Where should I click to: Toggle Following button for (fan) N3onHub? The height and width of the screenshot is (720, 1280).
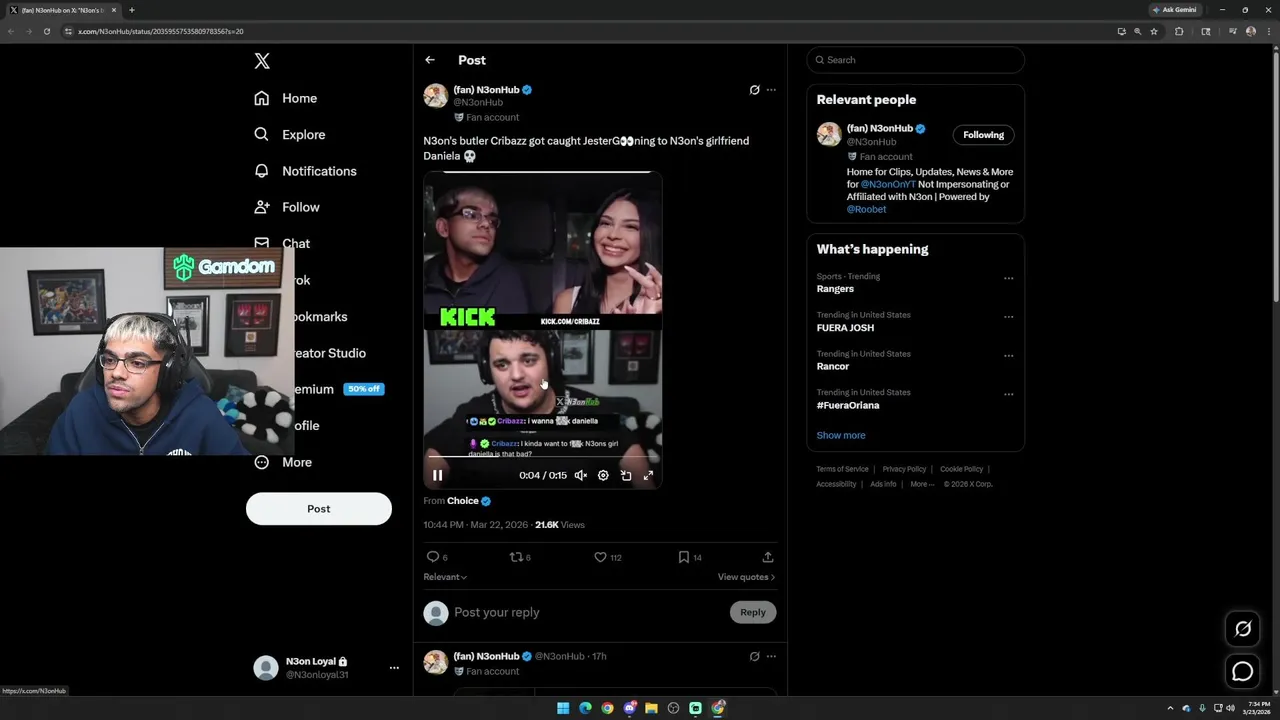pos(983,135)
